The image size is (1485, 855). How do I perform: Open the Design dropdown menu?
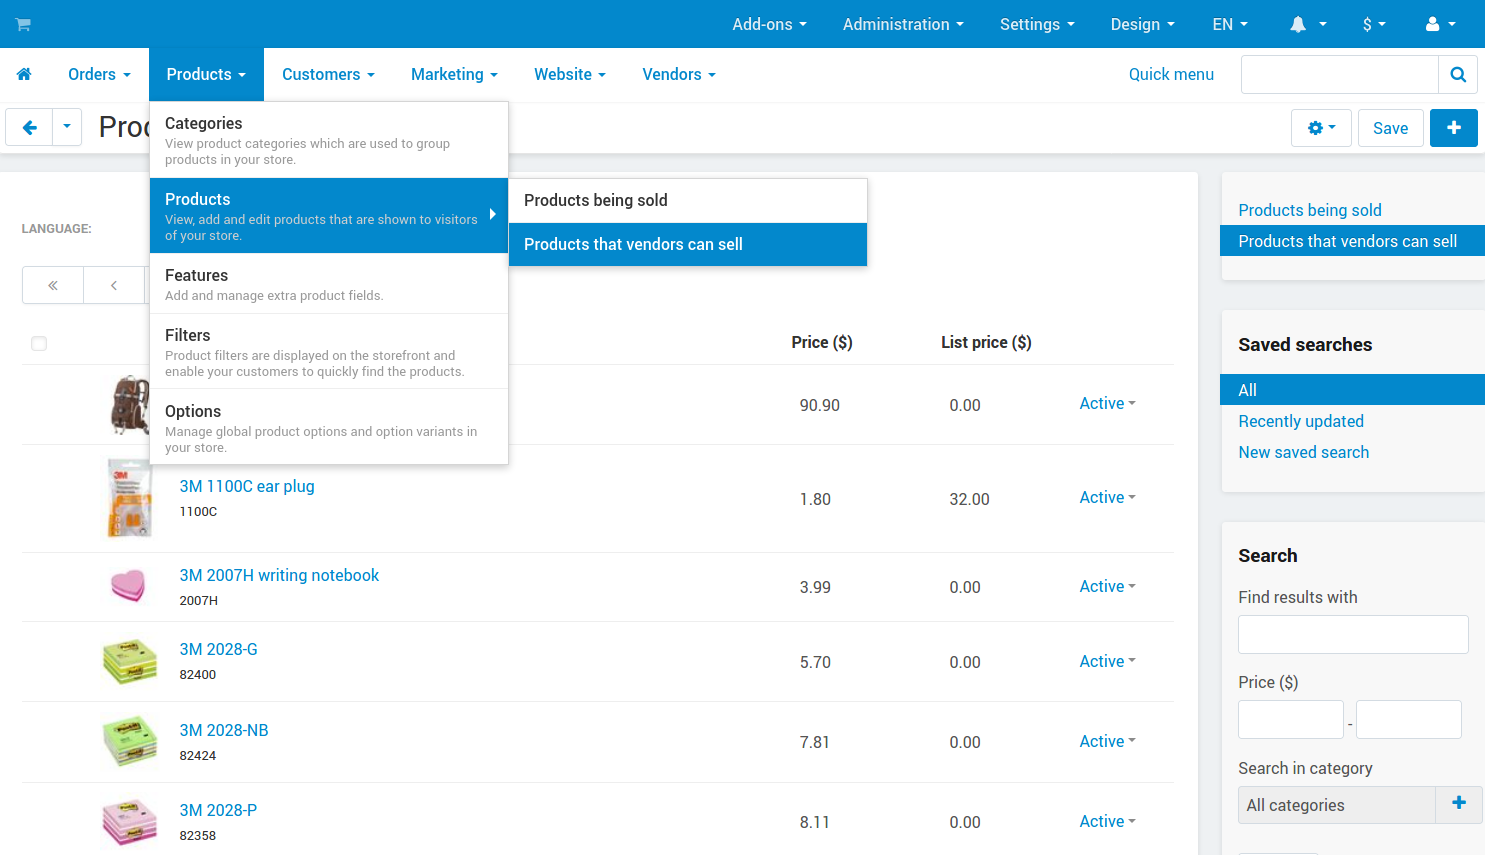point(1142,24)
